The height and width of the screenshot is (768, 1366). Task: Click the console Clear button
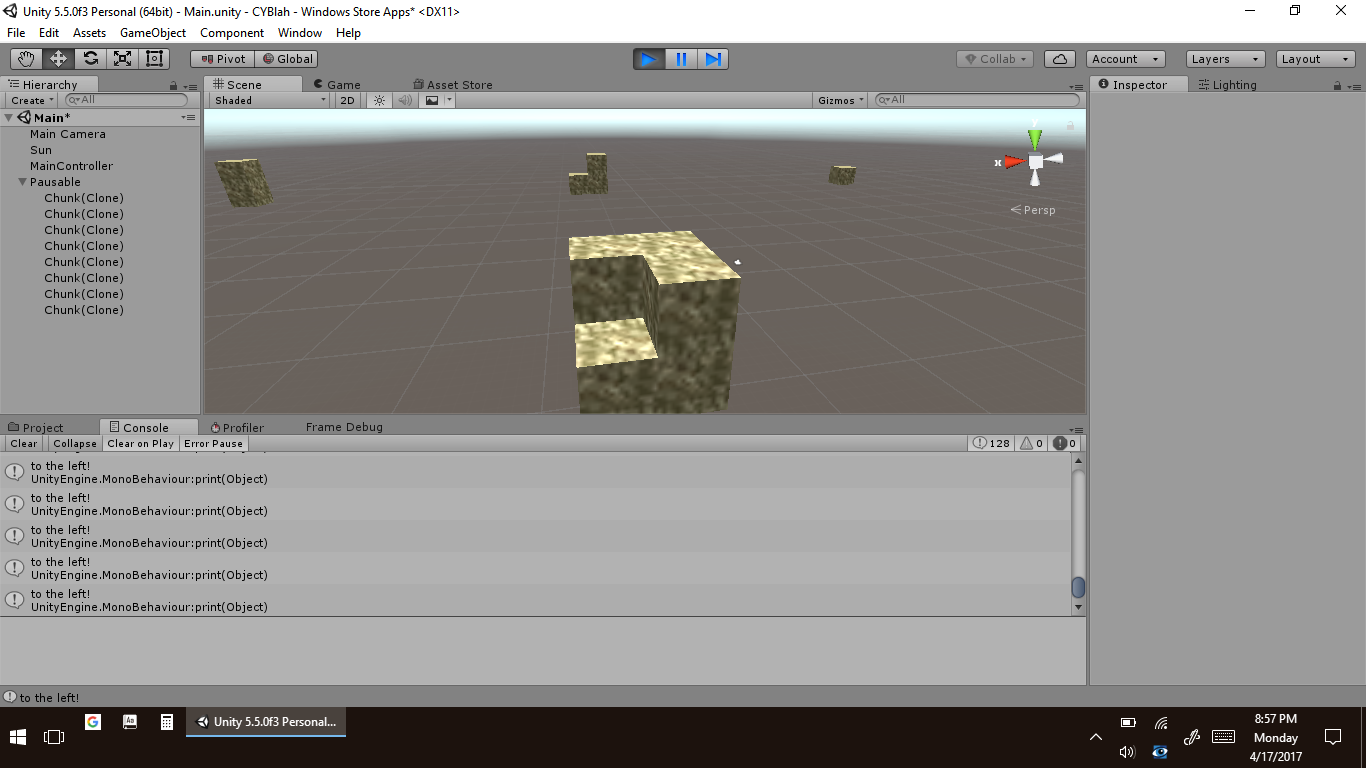pos(23,443)
